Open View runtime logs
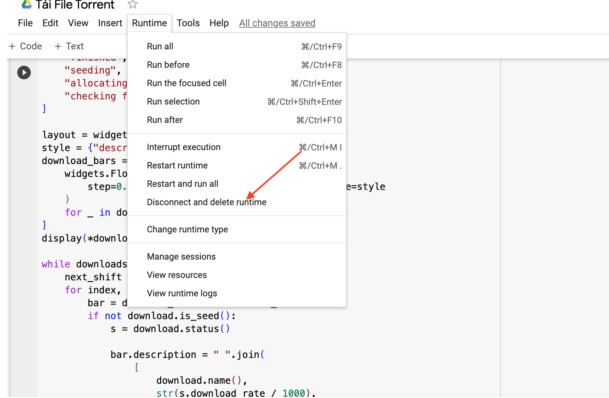Screen dimensions: 609x398 click(237, 293)
